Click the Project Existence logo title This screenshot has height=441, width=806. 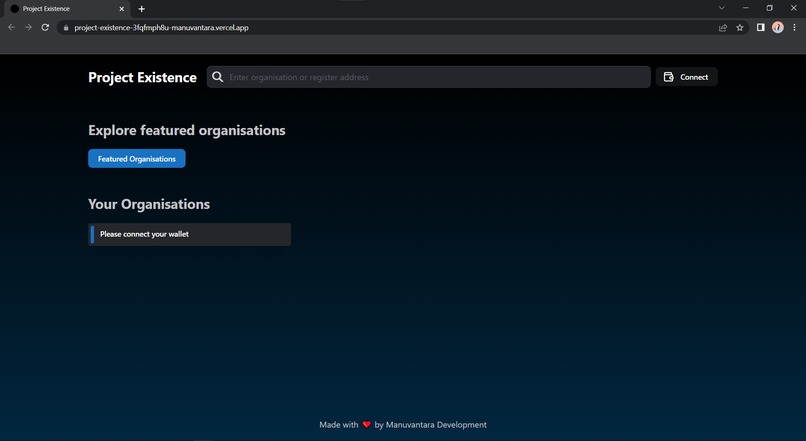coord(142,78)
